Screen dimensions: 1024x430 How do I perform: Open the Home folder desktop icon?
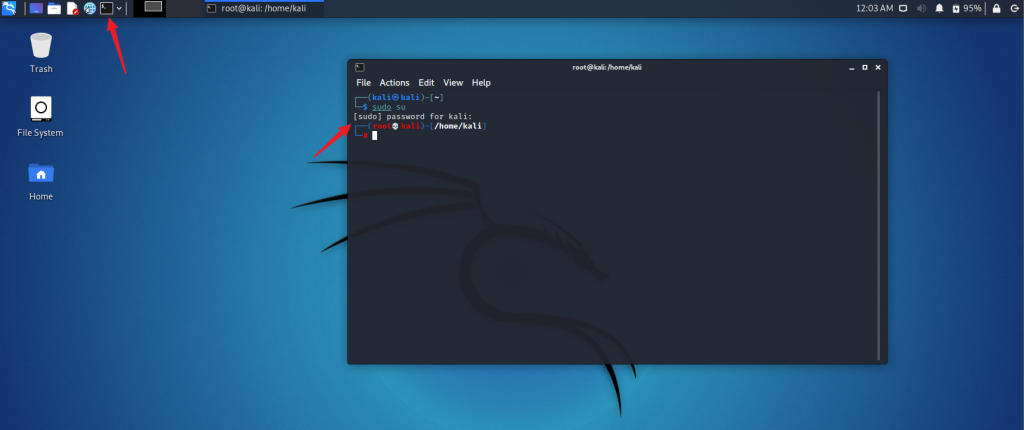click(40, 181)
